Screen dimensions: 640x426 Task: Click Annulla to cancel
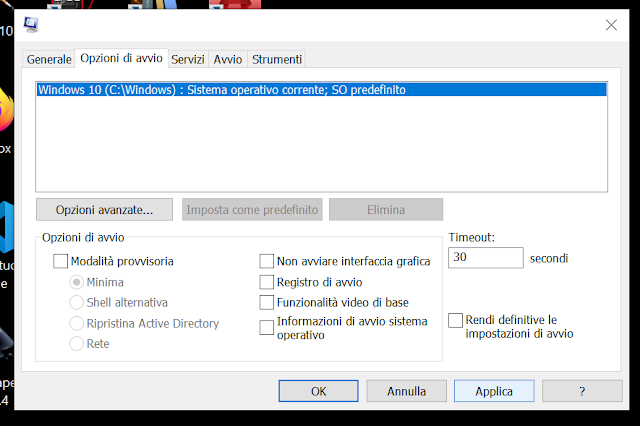coord(407,391)
